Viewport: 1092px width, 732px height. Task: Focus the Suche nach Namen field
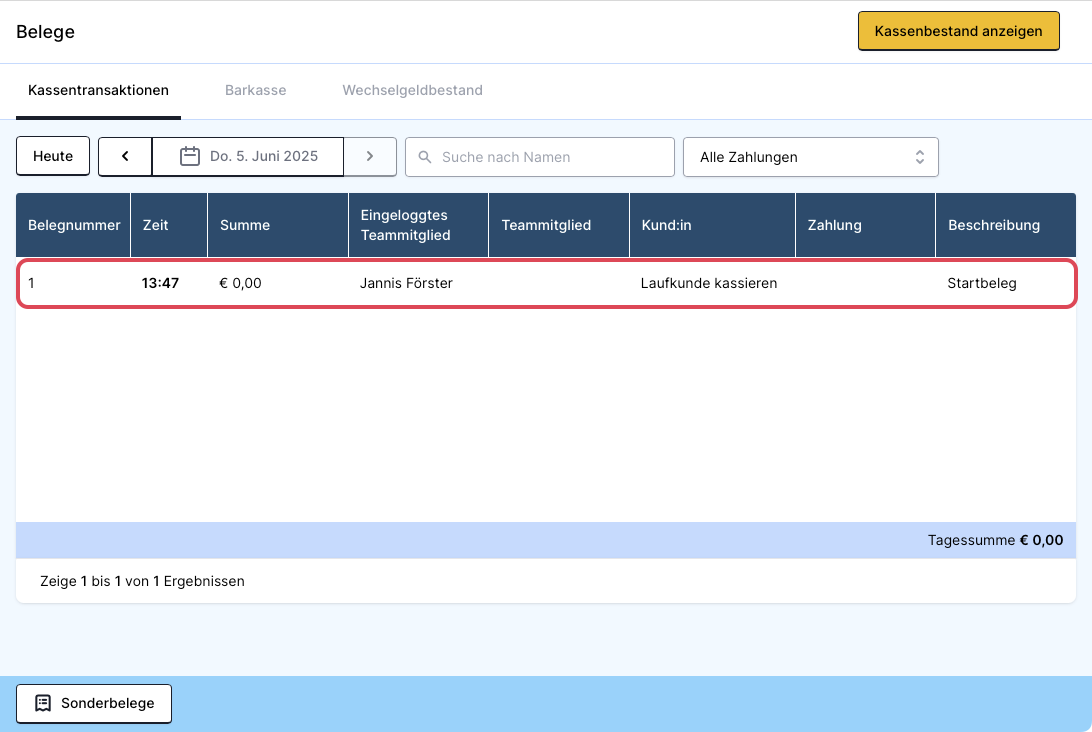click(540, 157)
